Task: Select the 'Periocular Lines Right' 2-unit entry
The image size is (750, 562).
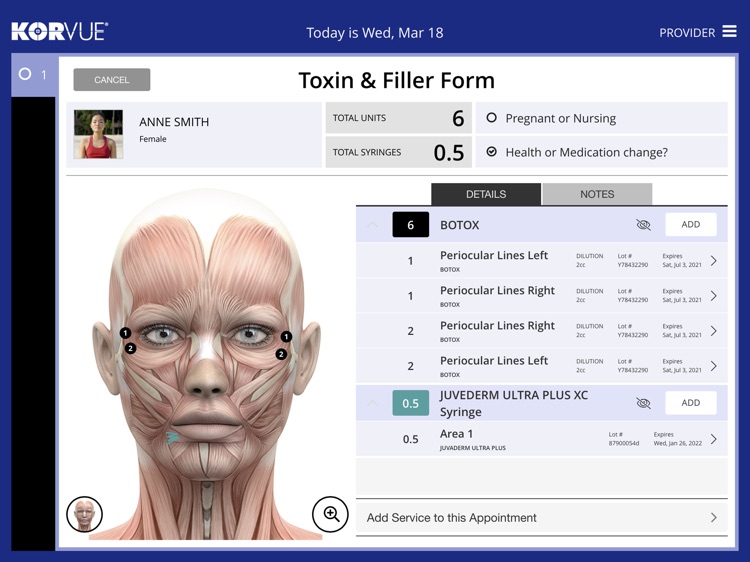Action: [541, 331]
